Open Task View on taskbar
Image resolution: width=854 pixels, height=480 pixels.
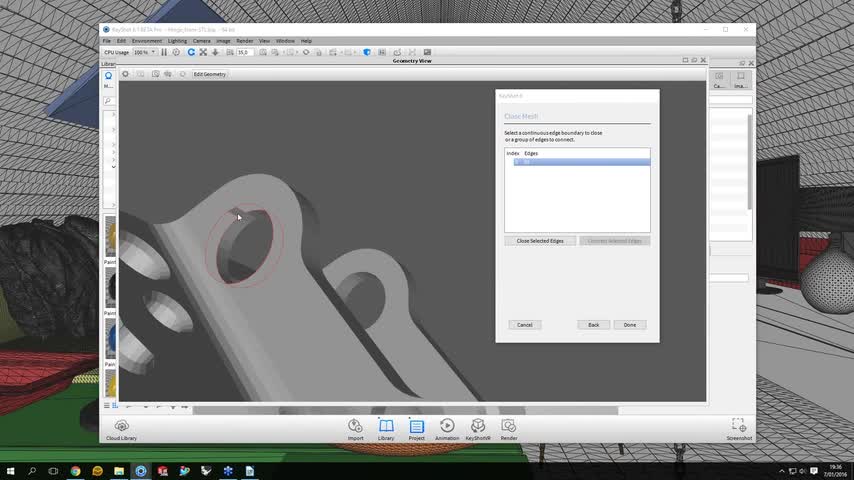pos(53,471)
